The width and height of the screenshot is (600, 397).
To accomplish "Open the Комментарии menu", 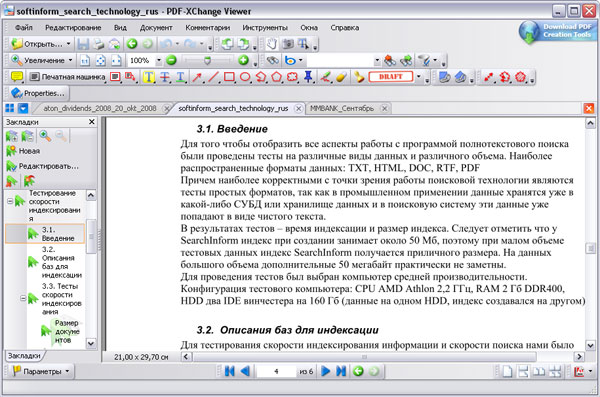I will pos(208,28).
